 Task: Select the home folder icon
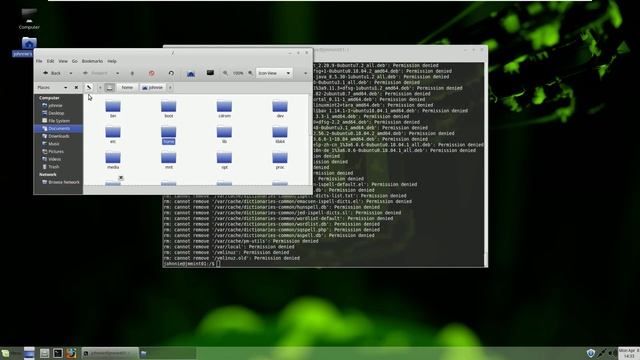point(169,132)
